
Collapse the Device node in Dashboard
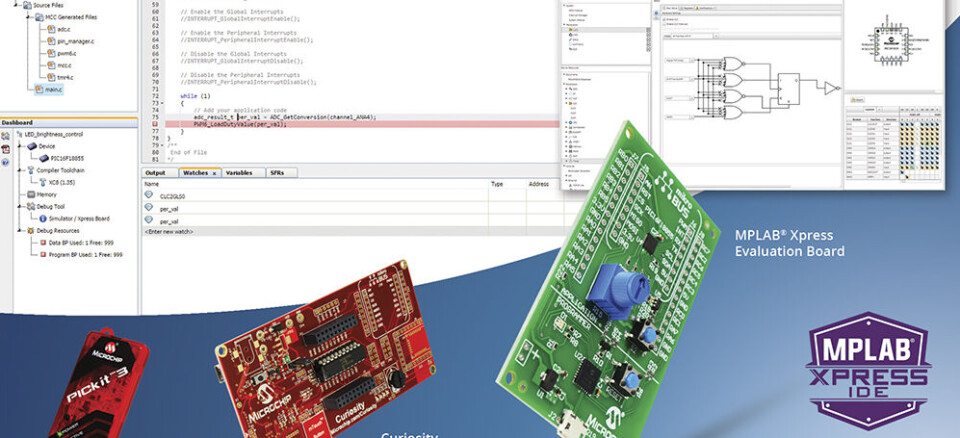tap(21, 146)
